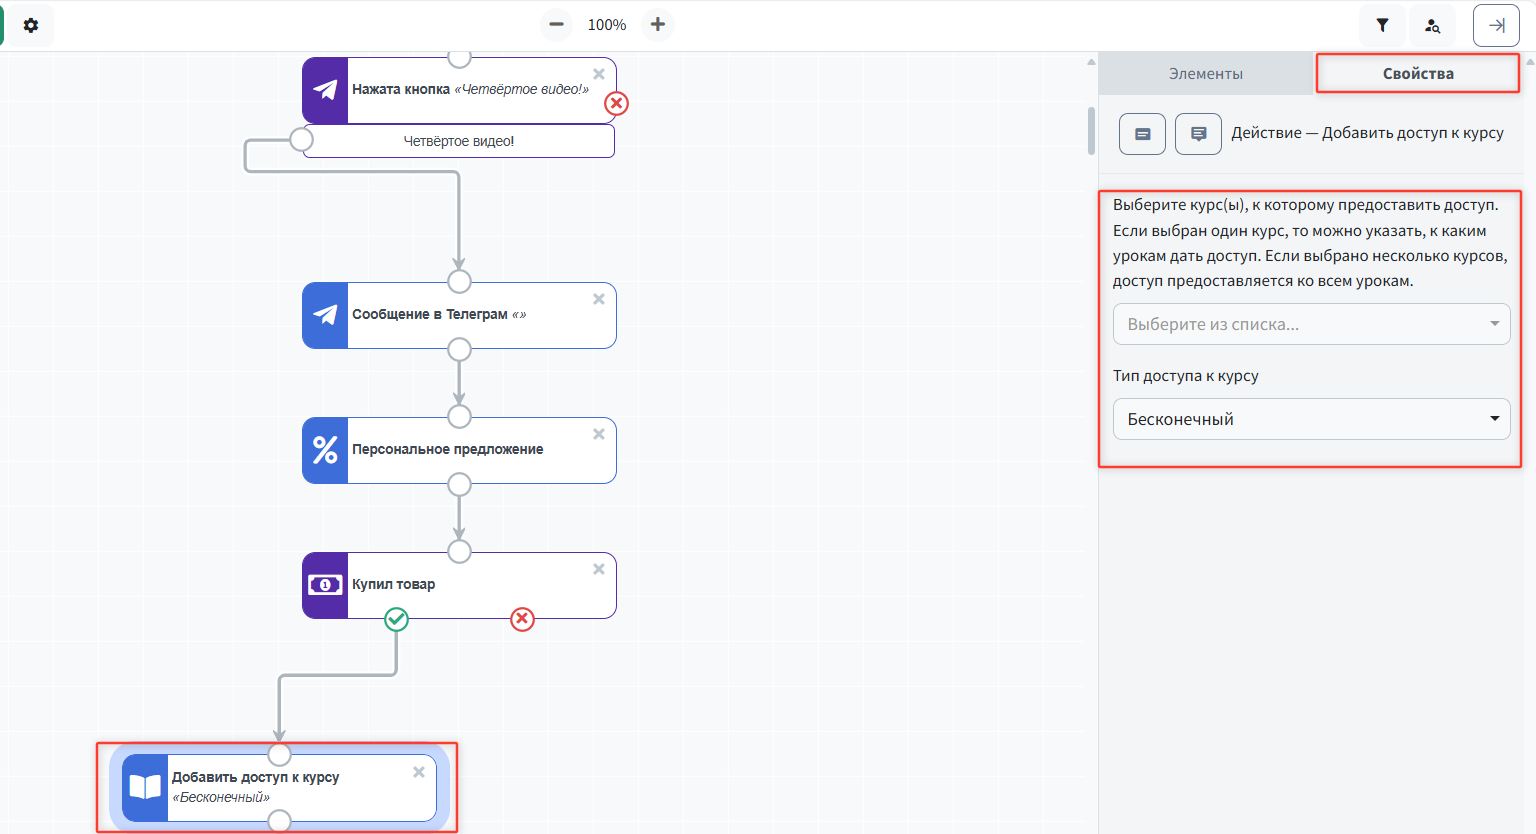Click the first note icon button in properties
Screen dimensions: 1536x834
[x=1142, y=134]
